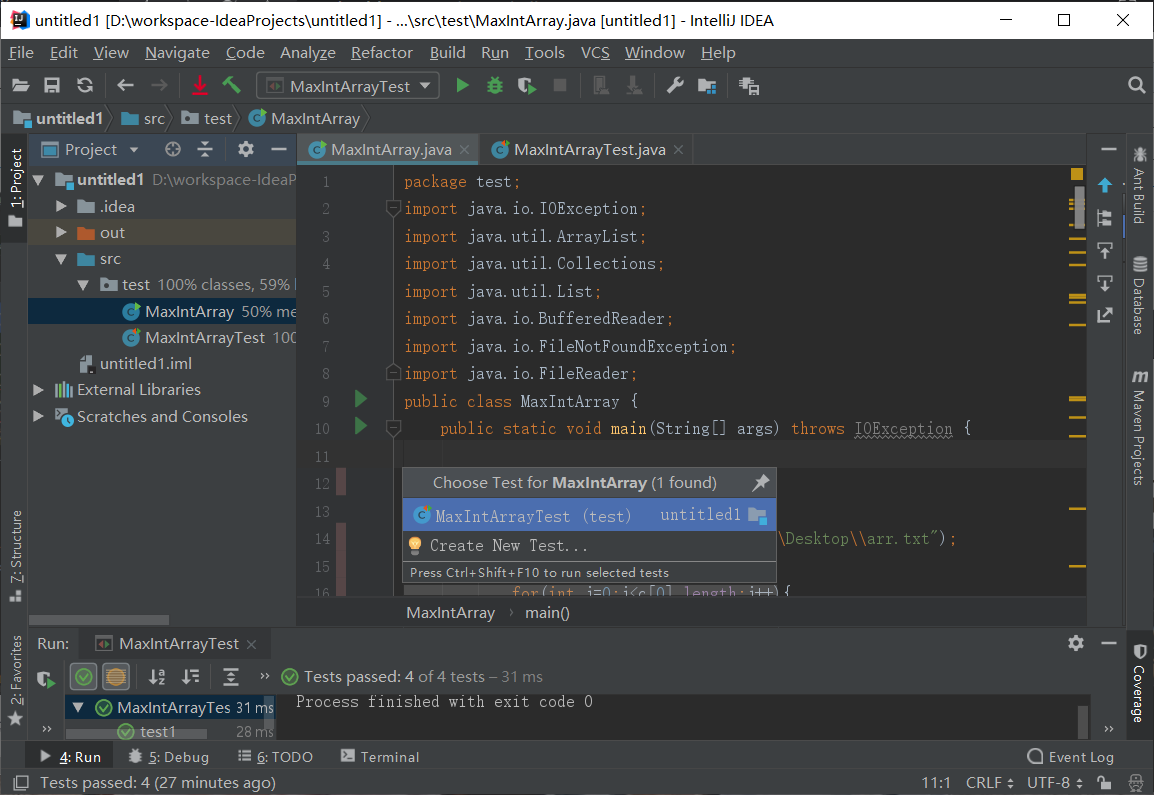Click Expand All icon in Run panel
Image resolution: width=1154 pixels, height=795 pixels.
(x=231, y=676)
